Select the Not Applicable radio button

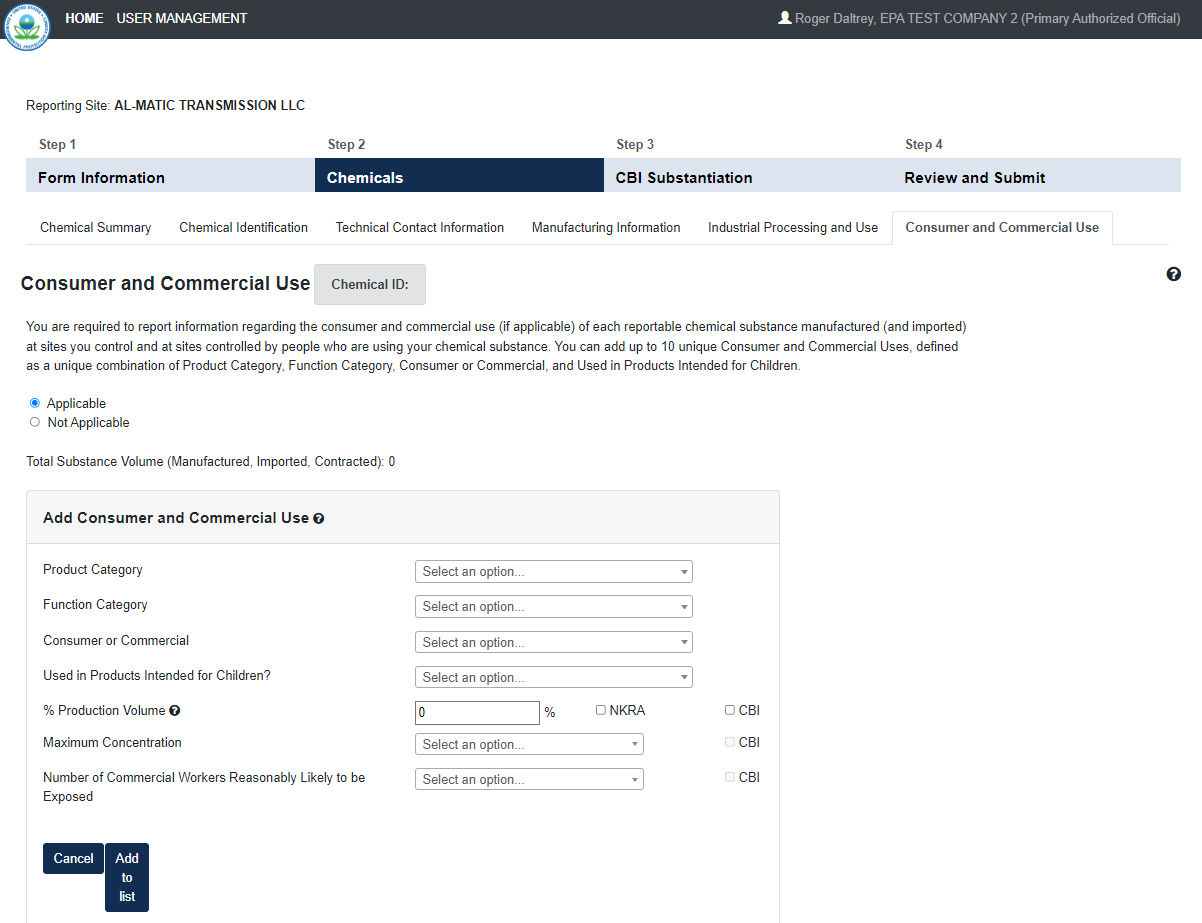pos(35,422)
